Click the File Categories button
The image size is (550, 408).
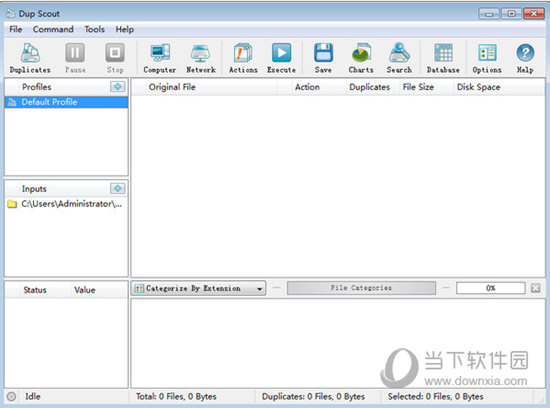(x=361, y=288)
